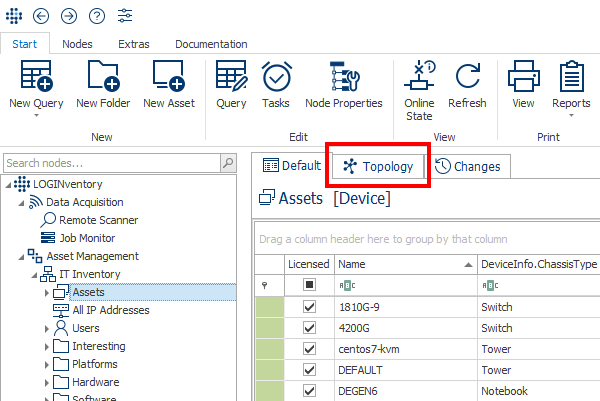Open the New Query dropdown arrow
600x401 pixels.
(36, 115)
